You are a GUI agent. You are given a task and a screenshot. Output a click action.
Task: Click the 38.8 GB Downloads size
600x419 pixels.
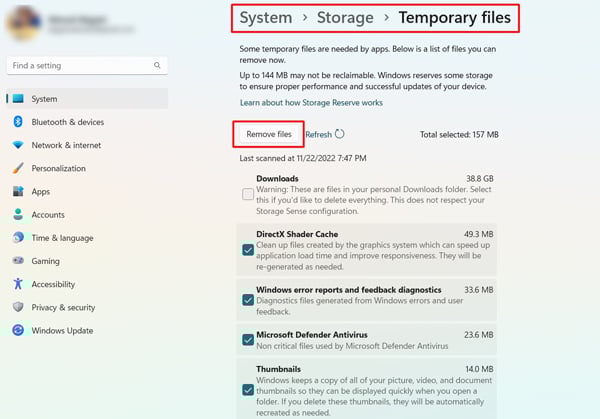coord(479,179)
